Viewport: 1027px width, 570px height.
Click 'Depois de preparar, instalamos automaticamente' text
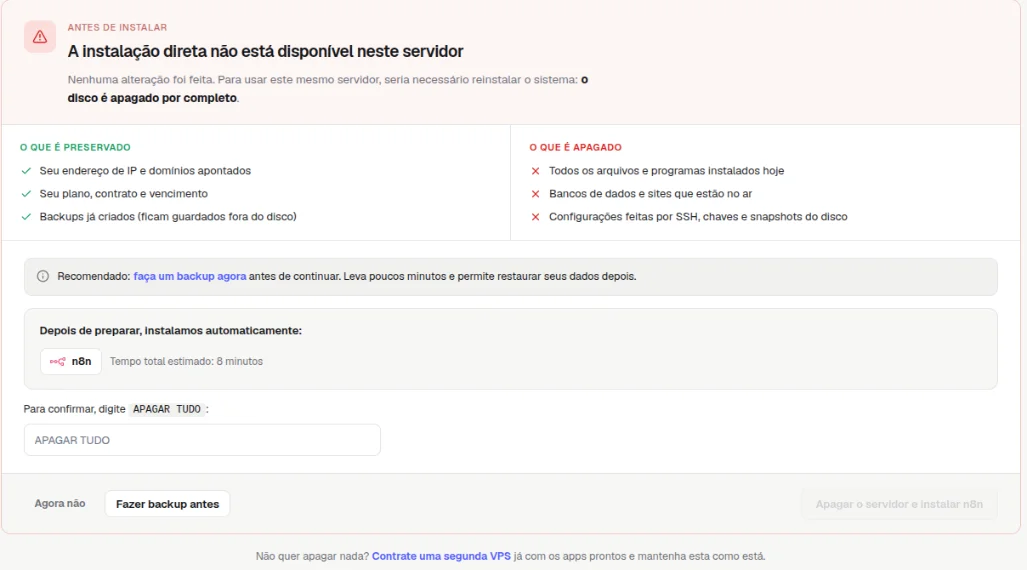[x=170, y=331]
